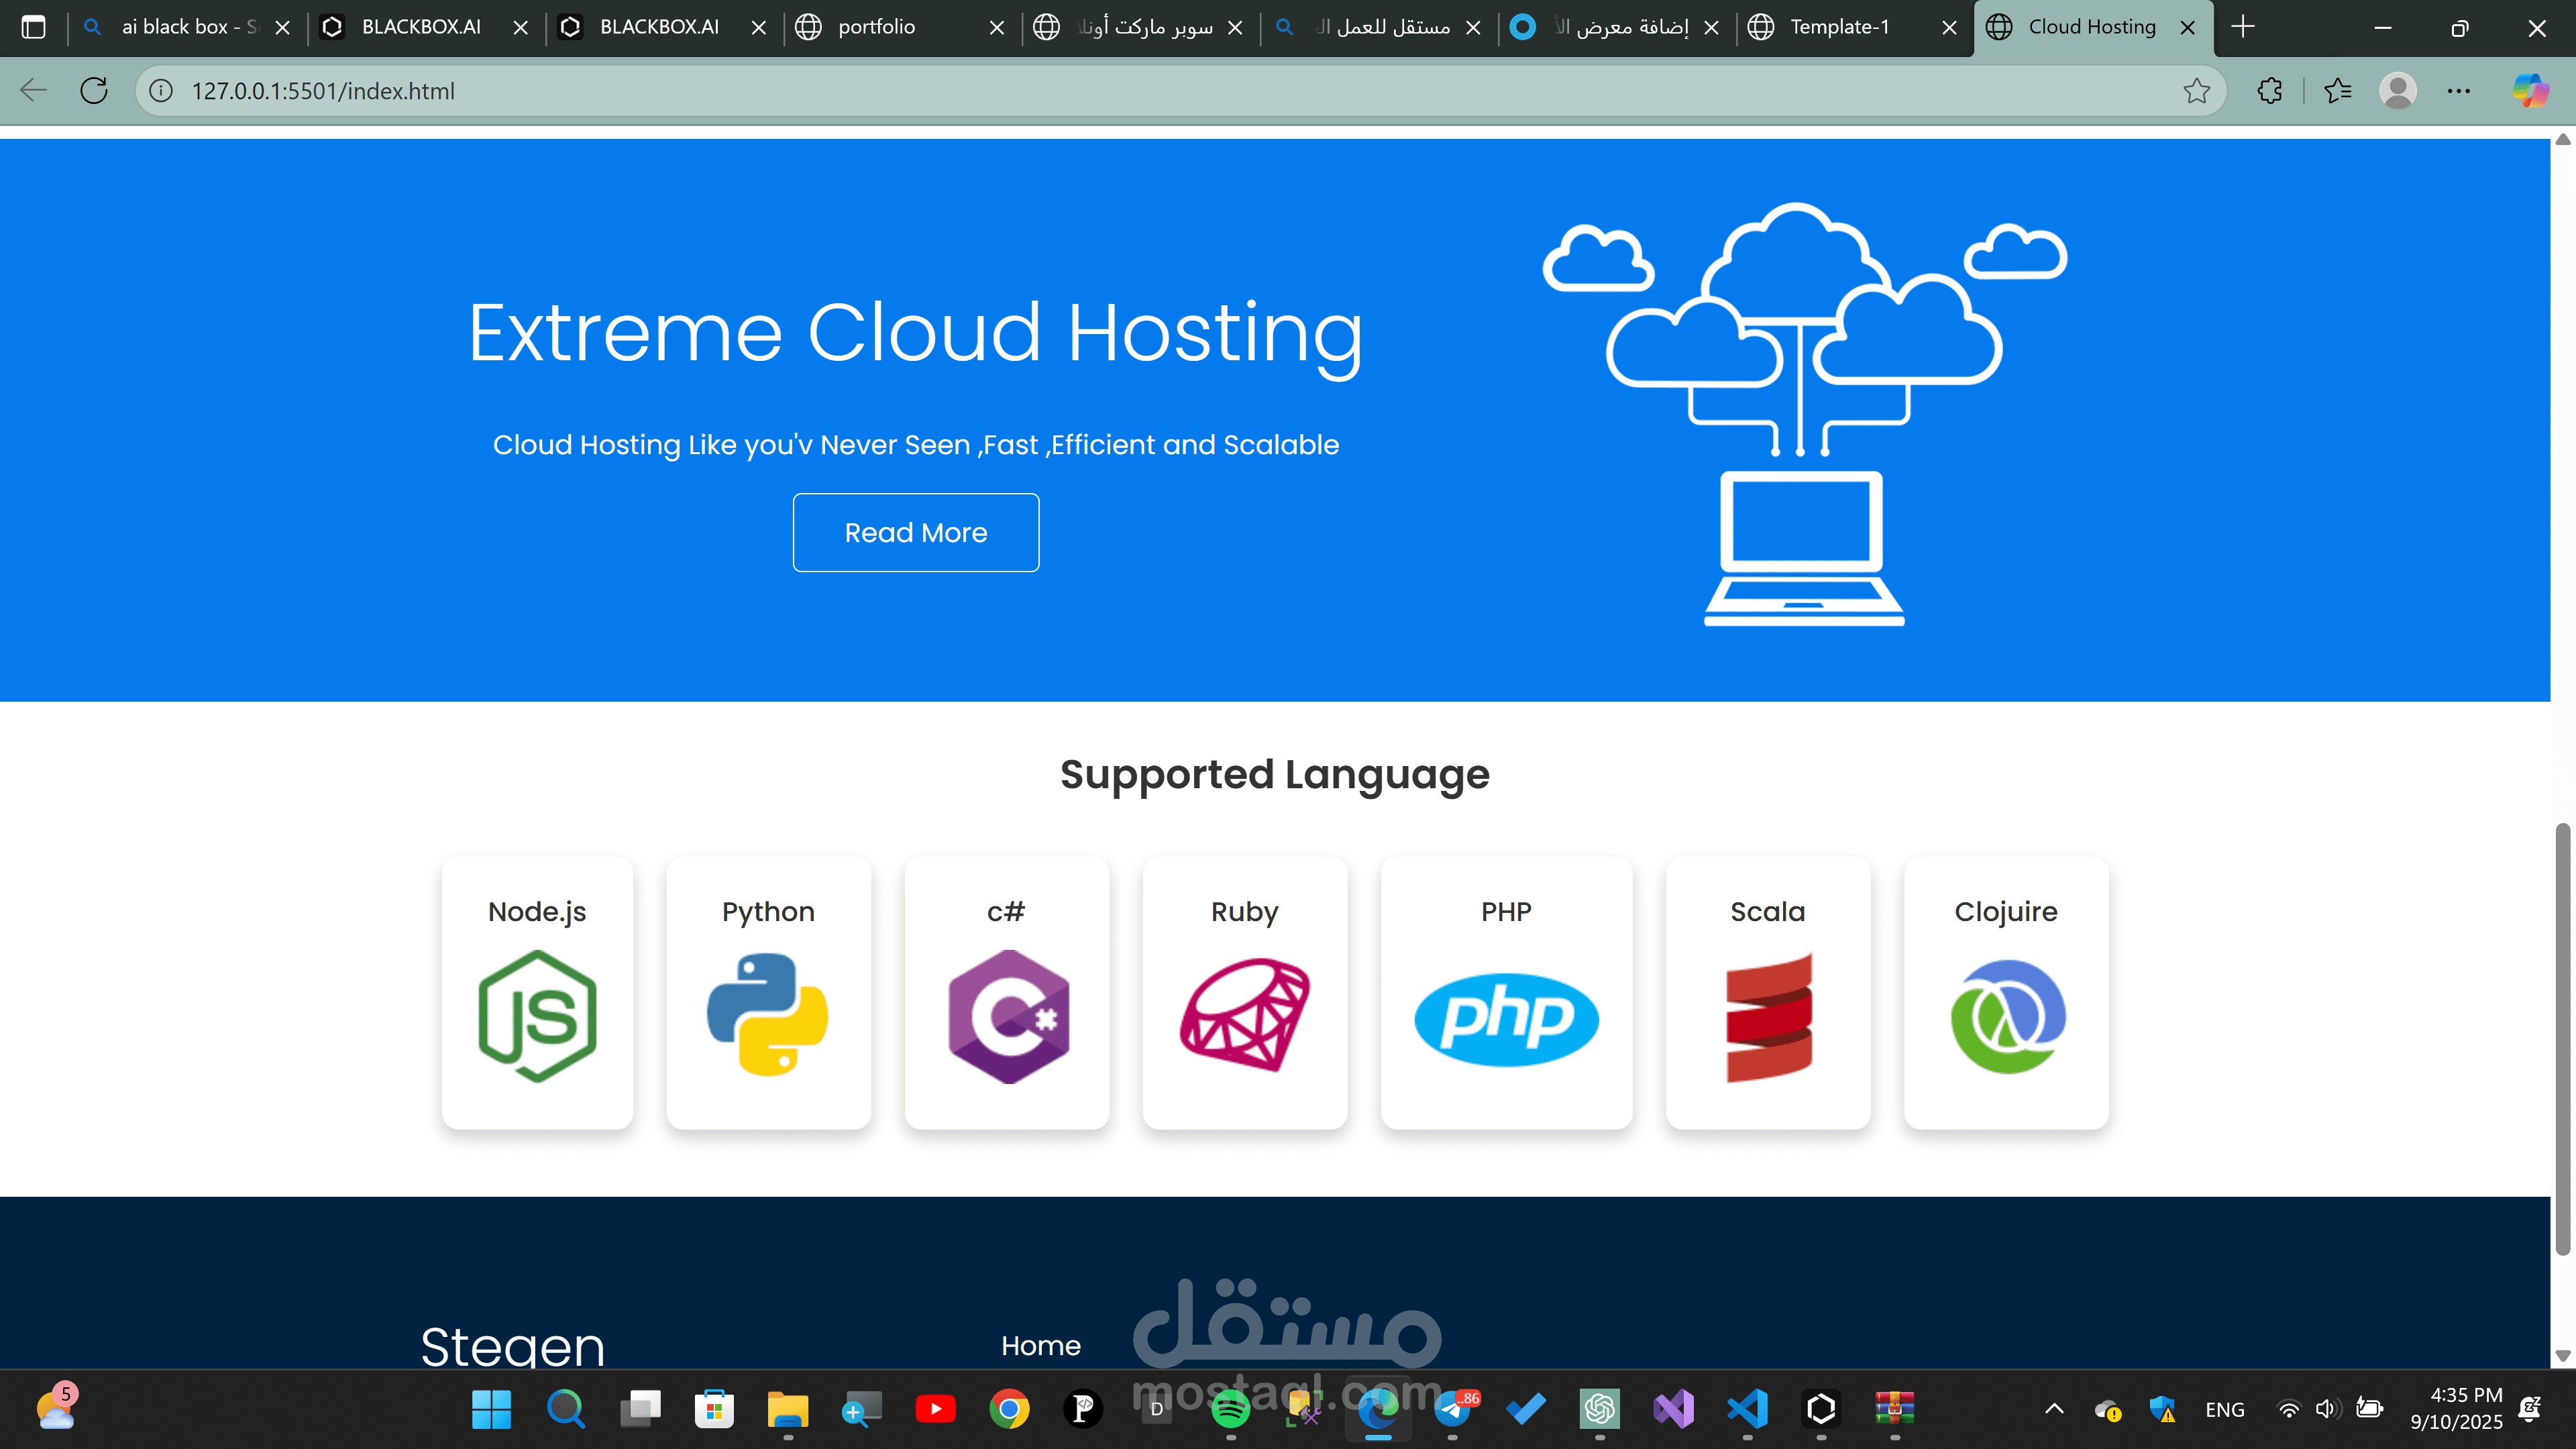Open the Copilot icon in toolbar
Screen dimensions: 2576x1449
click(x=2530, y=91)
